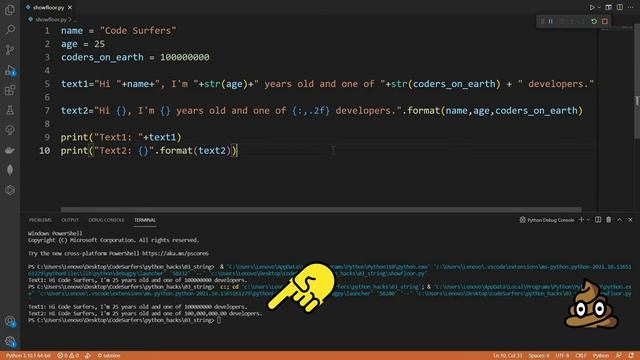Create a new terminal with plus
The height and width of the screenshot is (360, 640).
tap(581, 220)
